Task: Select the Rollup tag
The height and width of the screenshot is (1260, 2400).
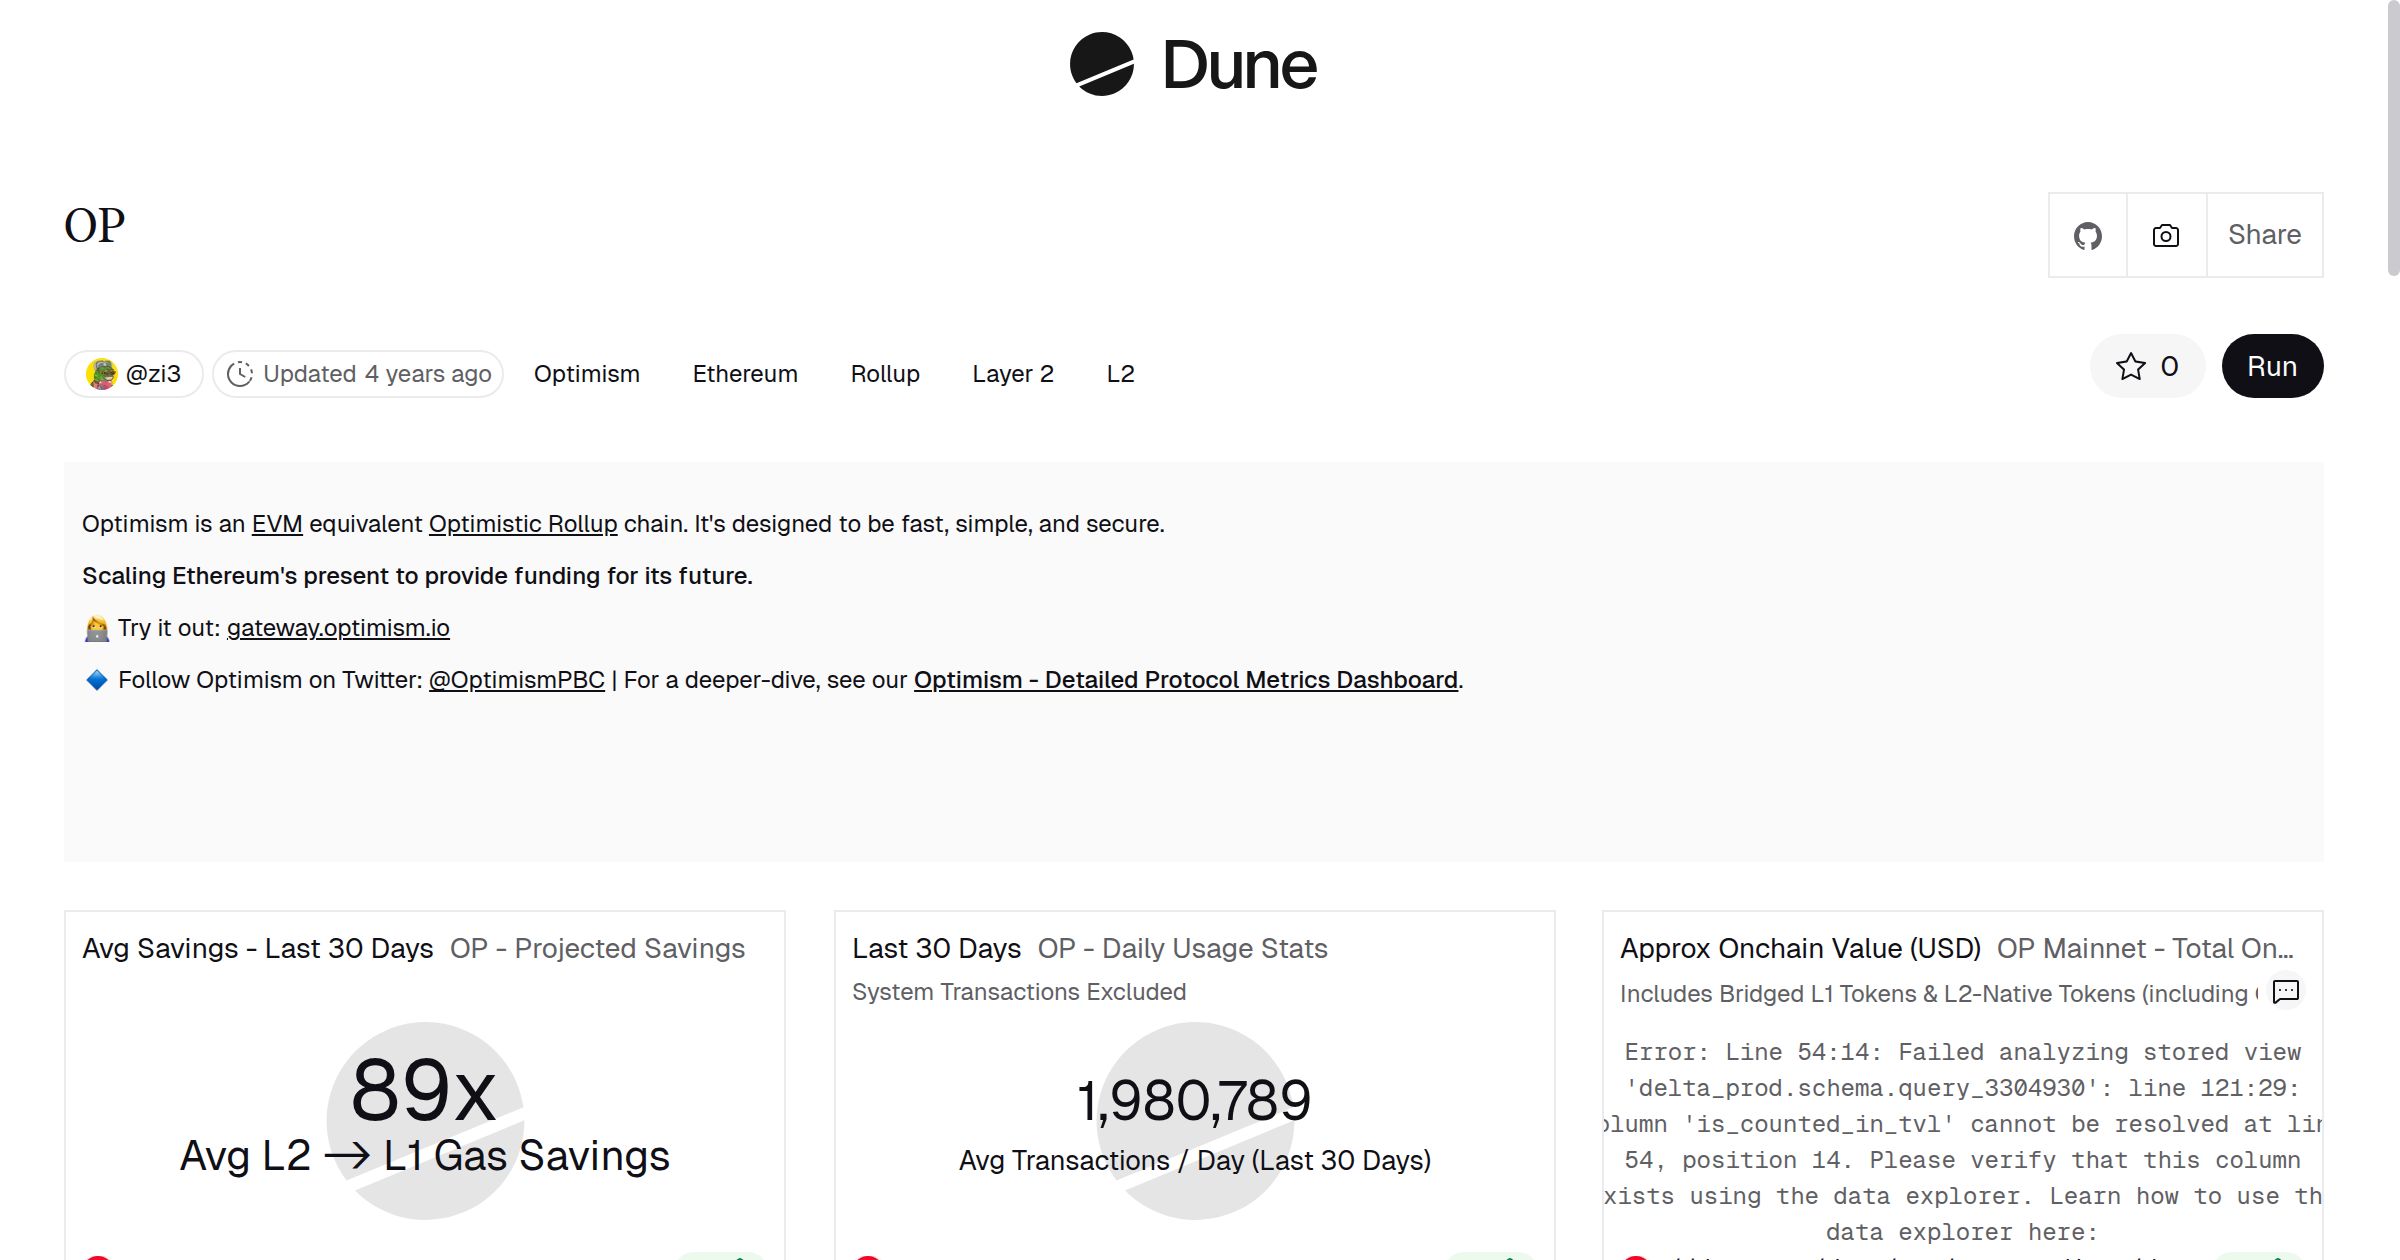Action: 885,374
